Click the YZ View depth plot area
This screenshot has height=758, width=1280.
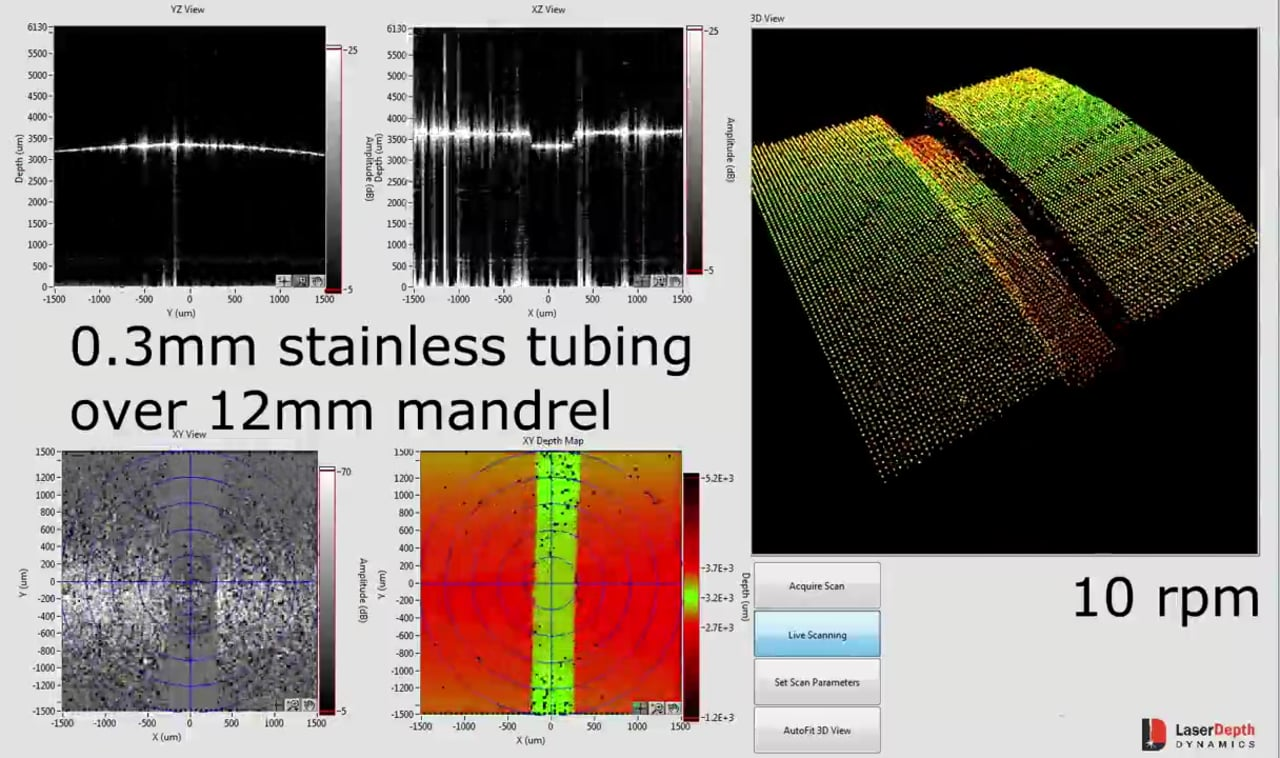pos(189,156)
